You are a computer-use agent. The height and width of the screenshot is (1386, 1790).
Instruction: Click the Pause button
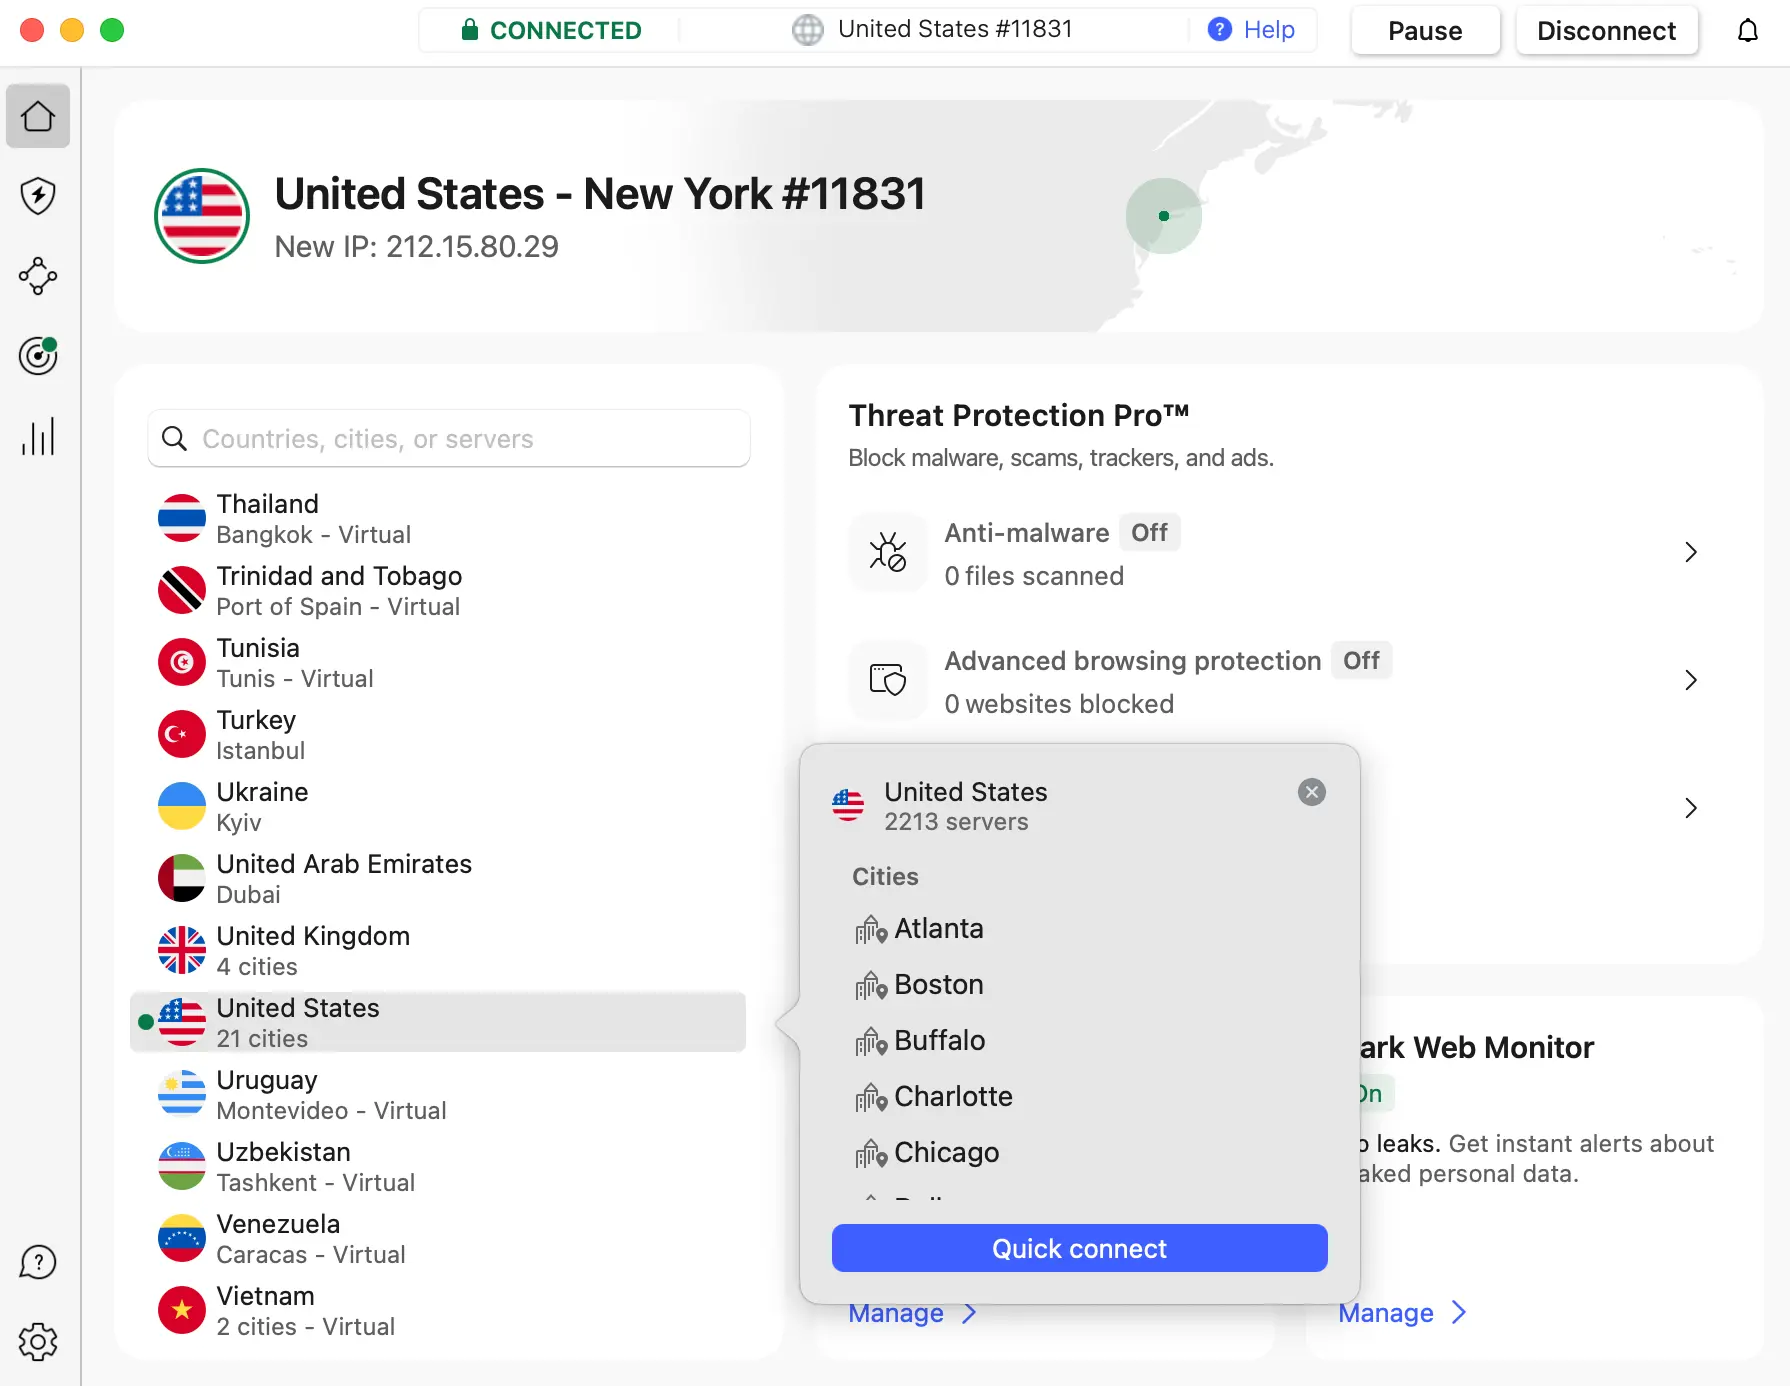1425,31
